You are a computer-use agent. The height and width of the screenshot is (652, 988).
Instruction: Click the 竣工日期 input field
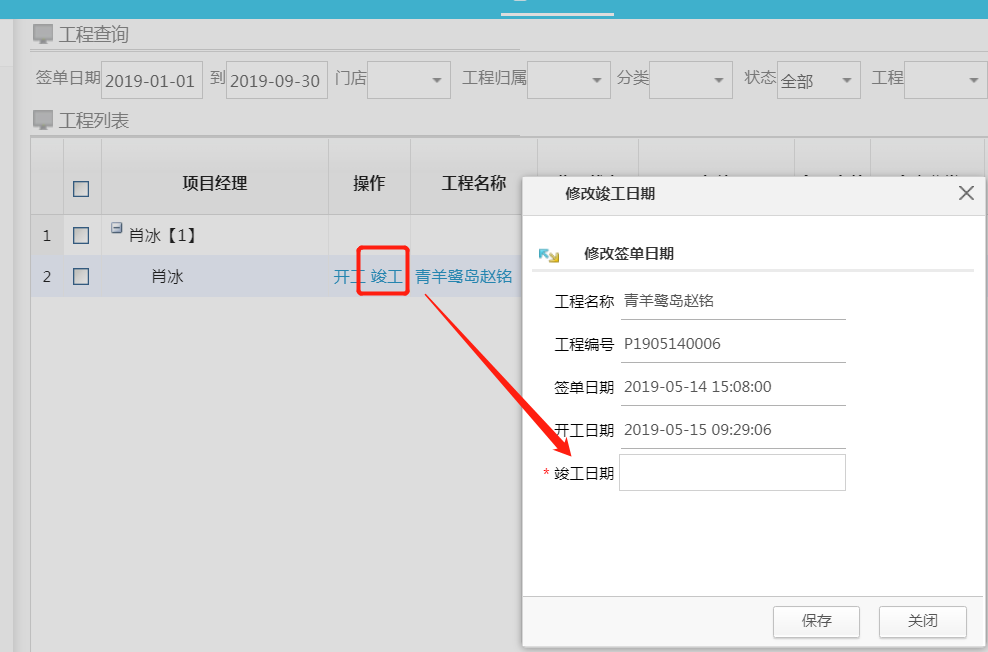pos(732,473)
